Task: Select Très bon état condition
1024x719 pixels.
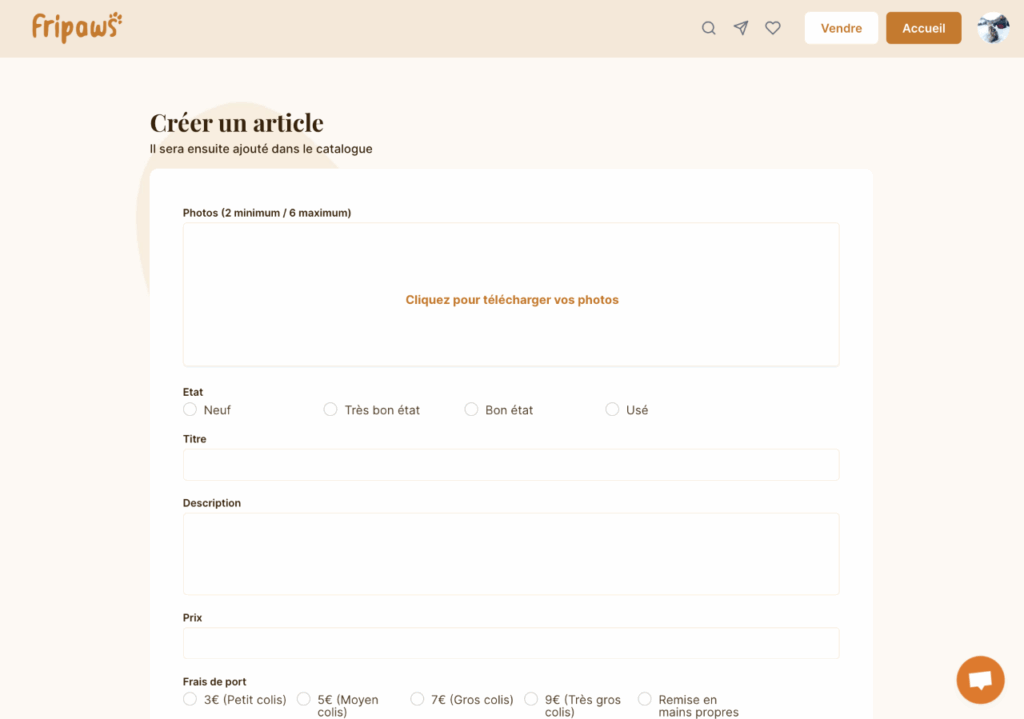Action: pyautogui.click(x=330, y=410)
